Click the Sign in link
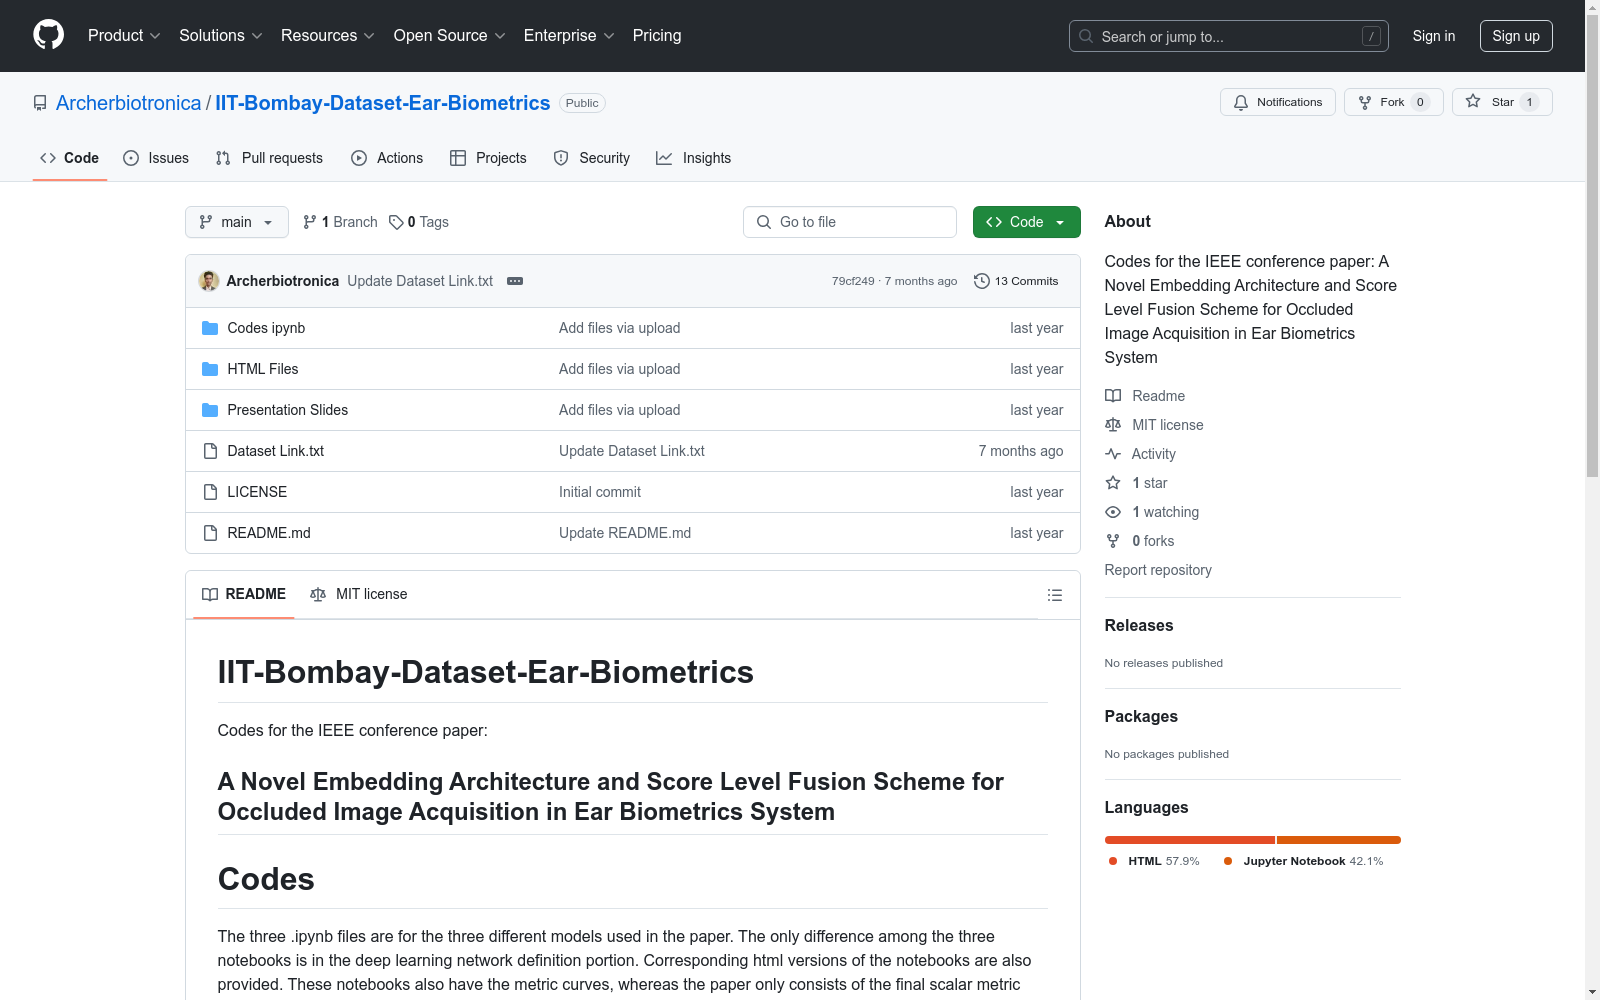The image size is (1600, 1000). [1434, 36]
